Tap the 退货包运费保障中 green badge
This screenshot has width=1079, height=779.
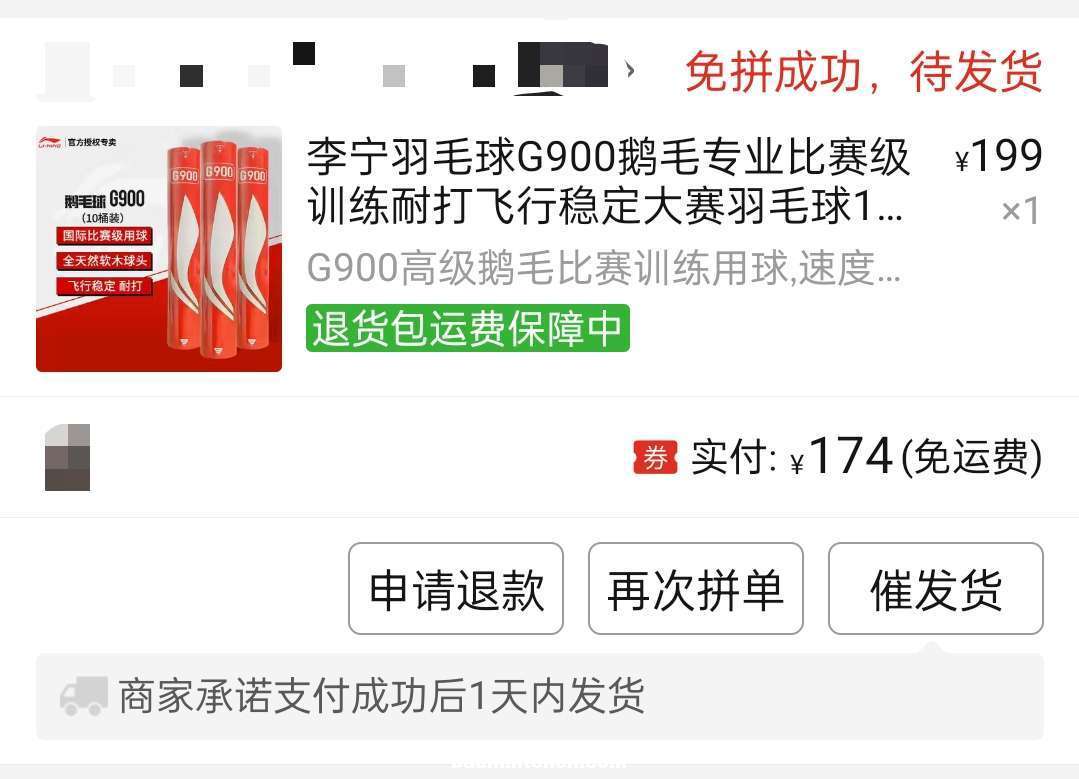[468, 328]
